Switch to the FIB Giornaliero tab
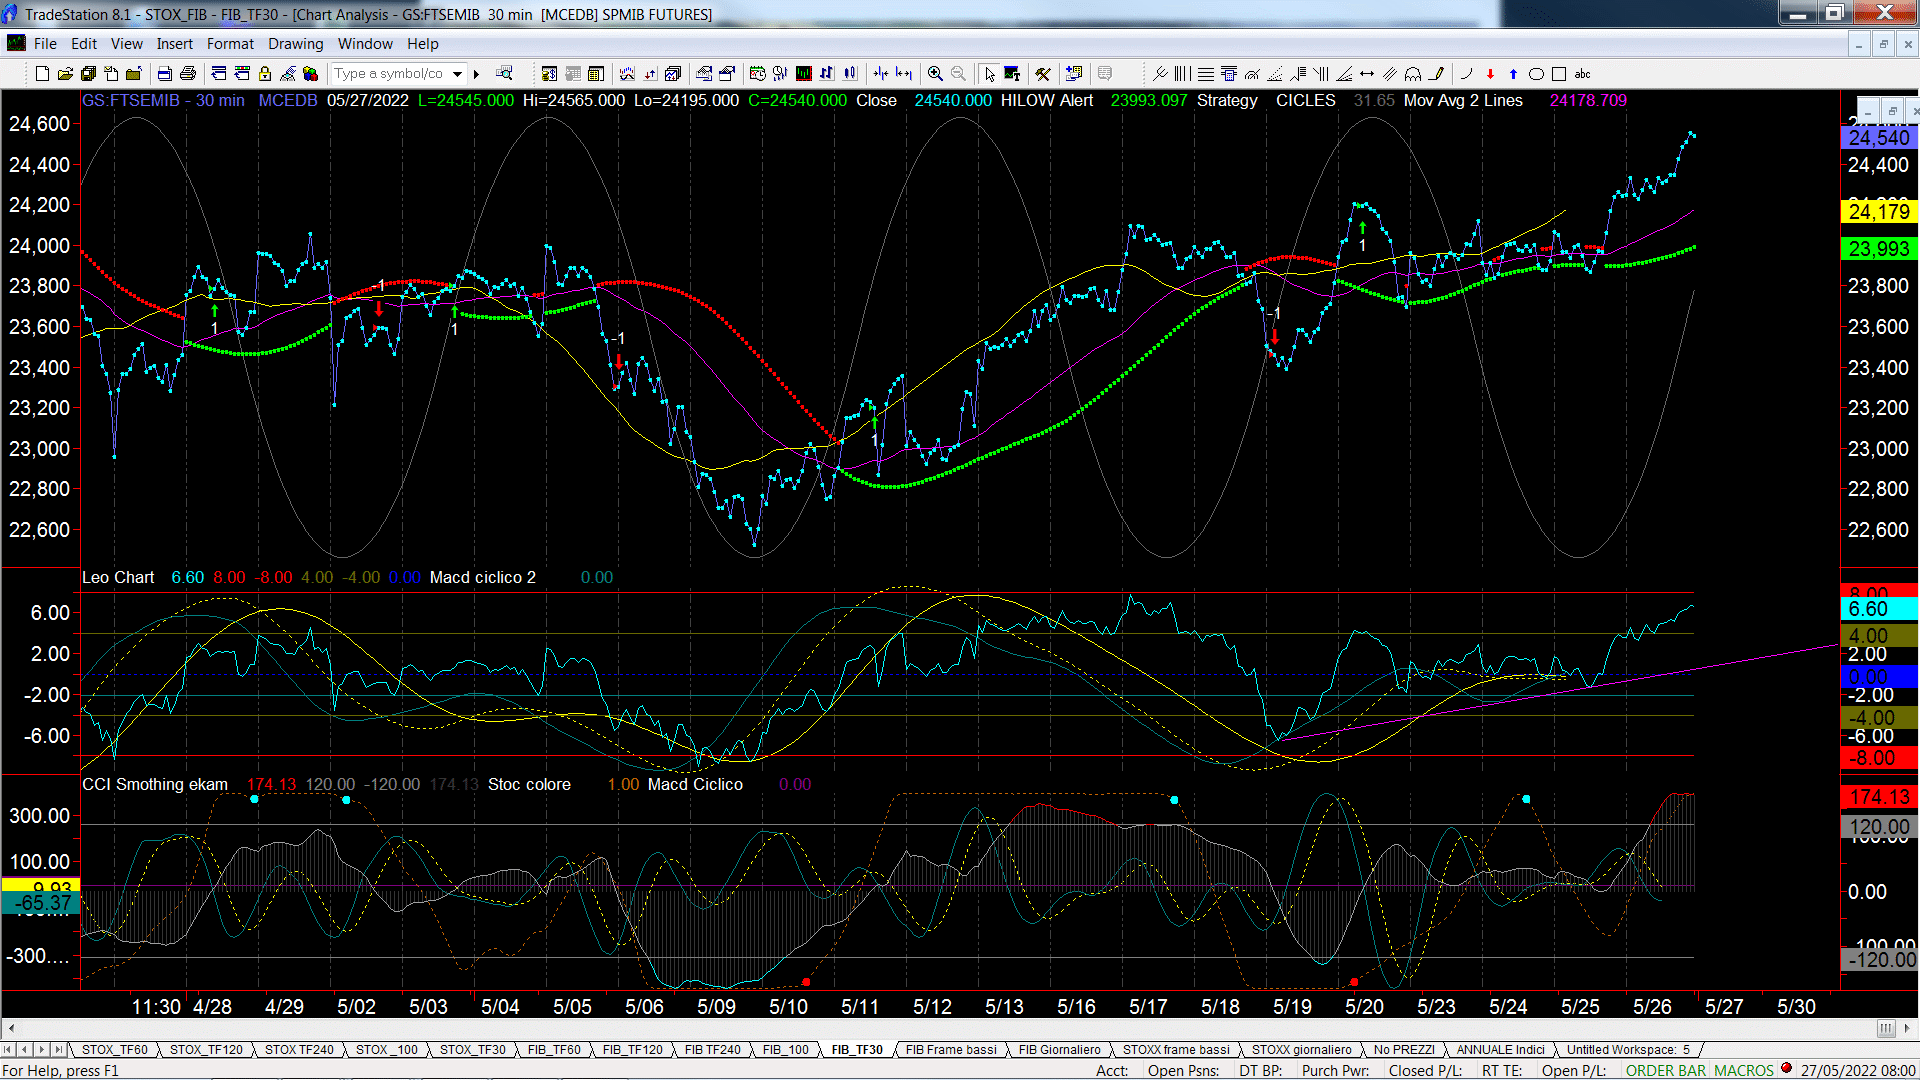1920x1080 pixels. 1059,1049
